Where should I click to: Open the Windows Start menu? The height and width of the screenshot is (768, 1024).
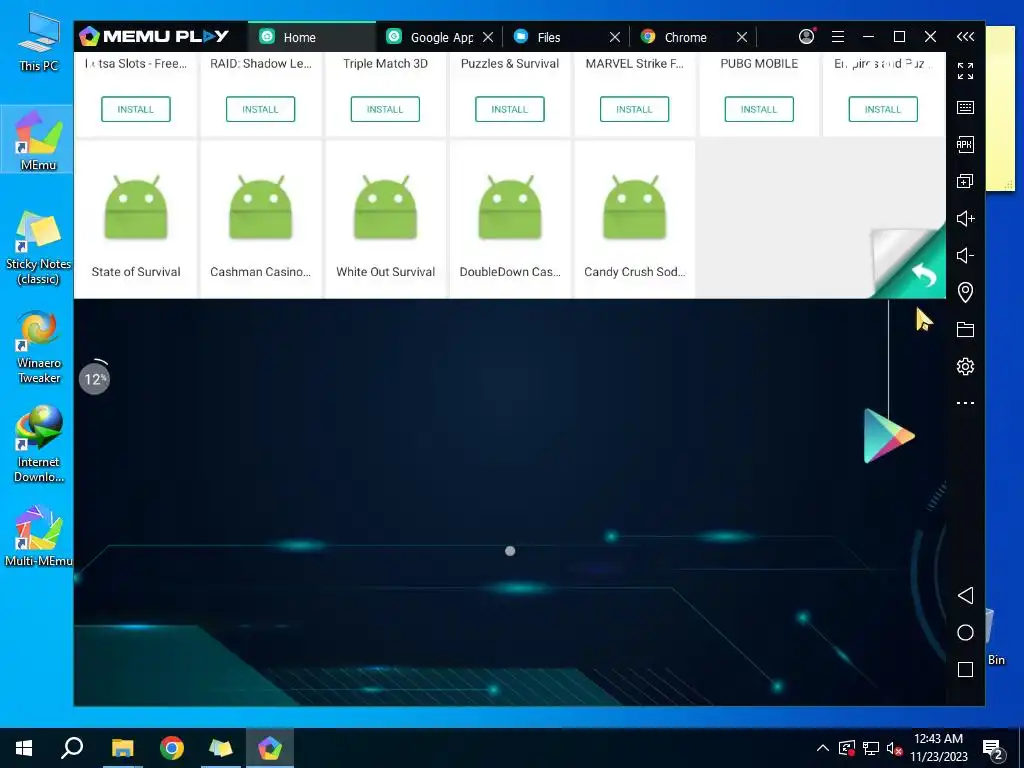click(x=24, y=748)
